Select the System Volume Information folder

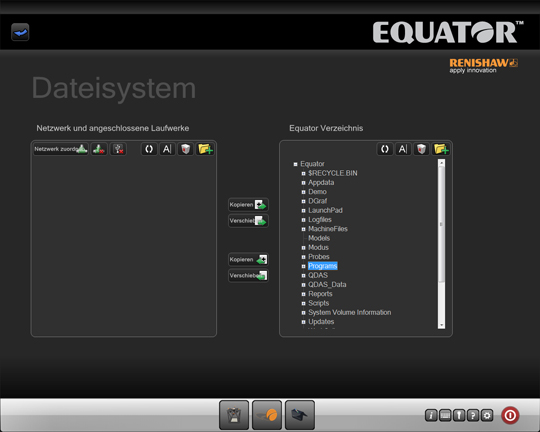click(x=350, y=313)
